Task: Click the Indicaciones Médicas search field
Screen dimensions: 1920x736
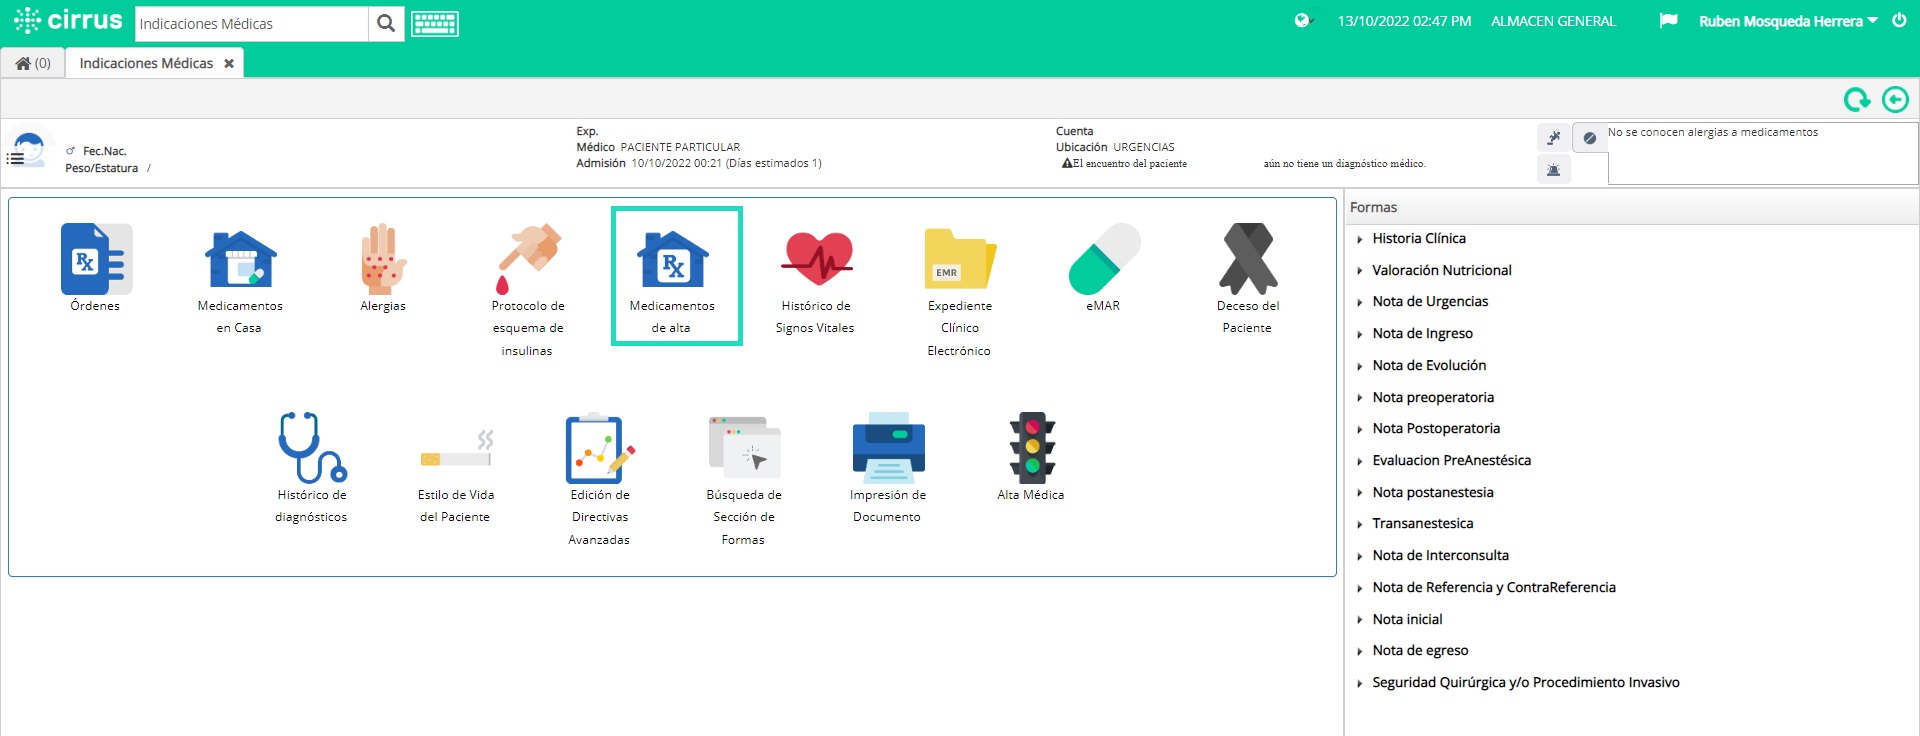Action: pyautogui.click(x=251, y=24)
